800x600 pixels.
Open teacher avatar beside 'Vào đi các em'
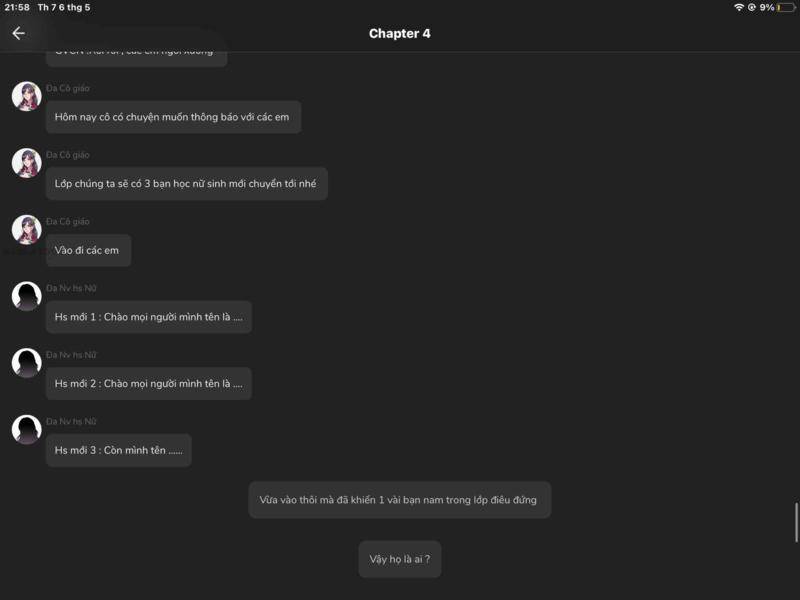(x=27, y=230)
